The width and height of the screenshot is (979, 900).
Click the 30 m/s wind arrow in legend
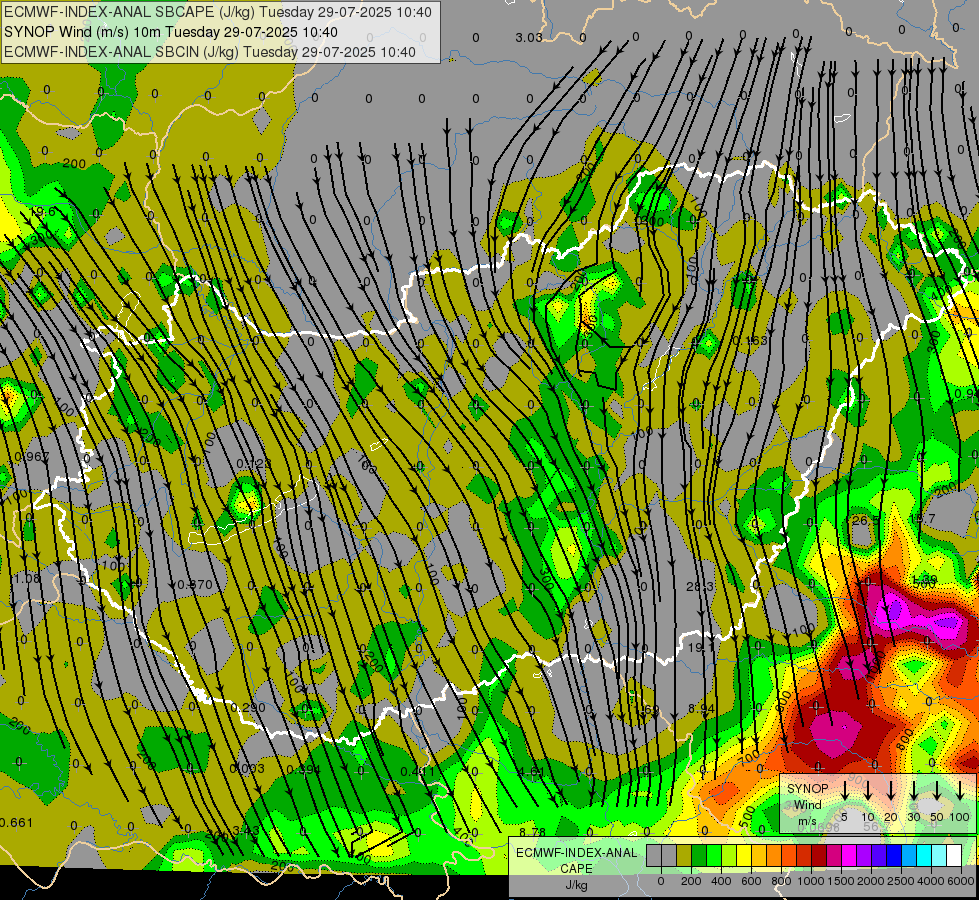coord(913,790)
